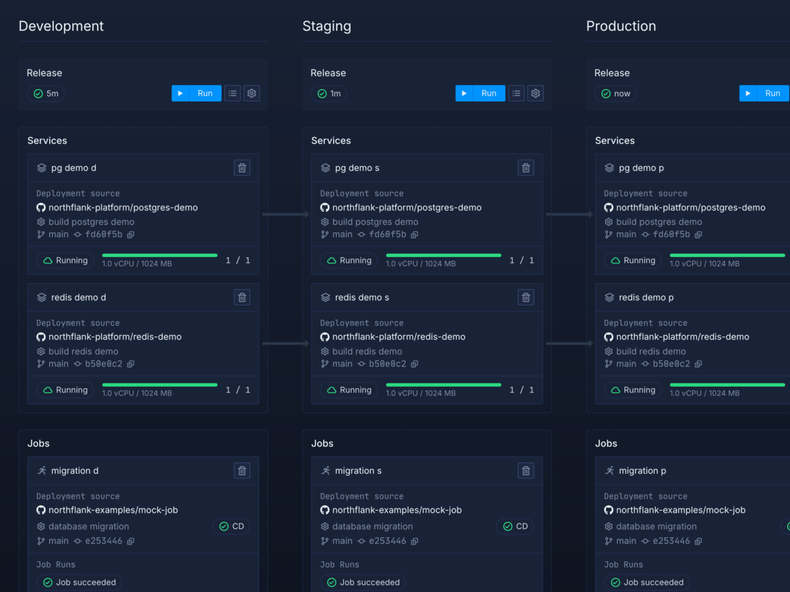Select the Staging stage heading
This screenshot has width=790, height=592.
click(x=327, y=26)
